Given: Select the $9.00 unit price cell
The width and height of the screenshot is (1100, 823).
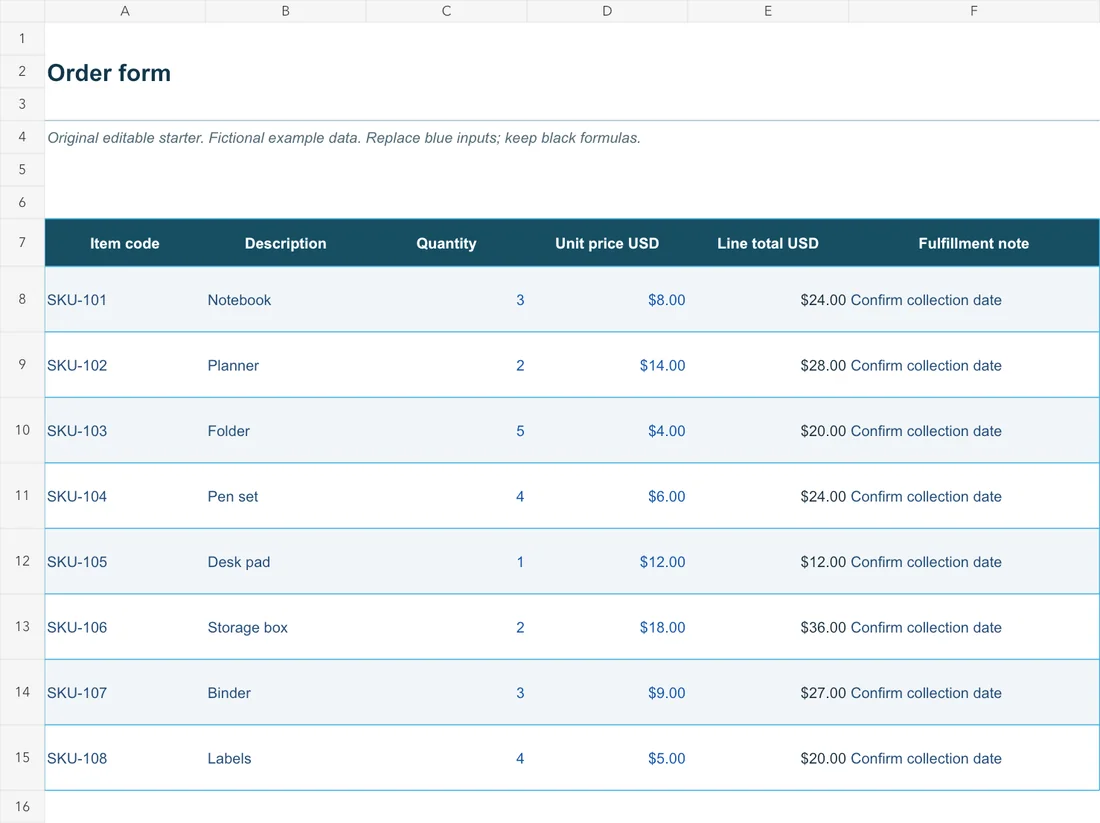Looking at the screenshot, I should pyautogui.click(x=607, y=692).
